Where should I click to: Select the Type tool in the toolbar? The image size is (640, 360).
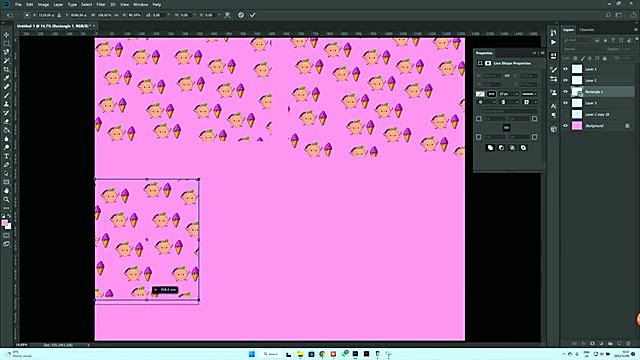(7, 156)
